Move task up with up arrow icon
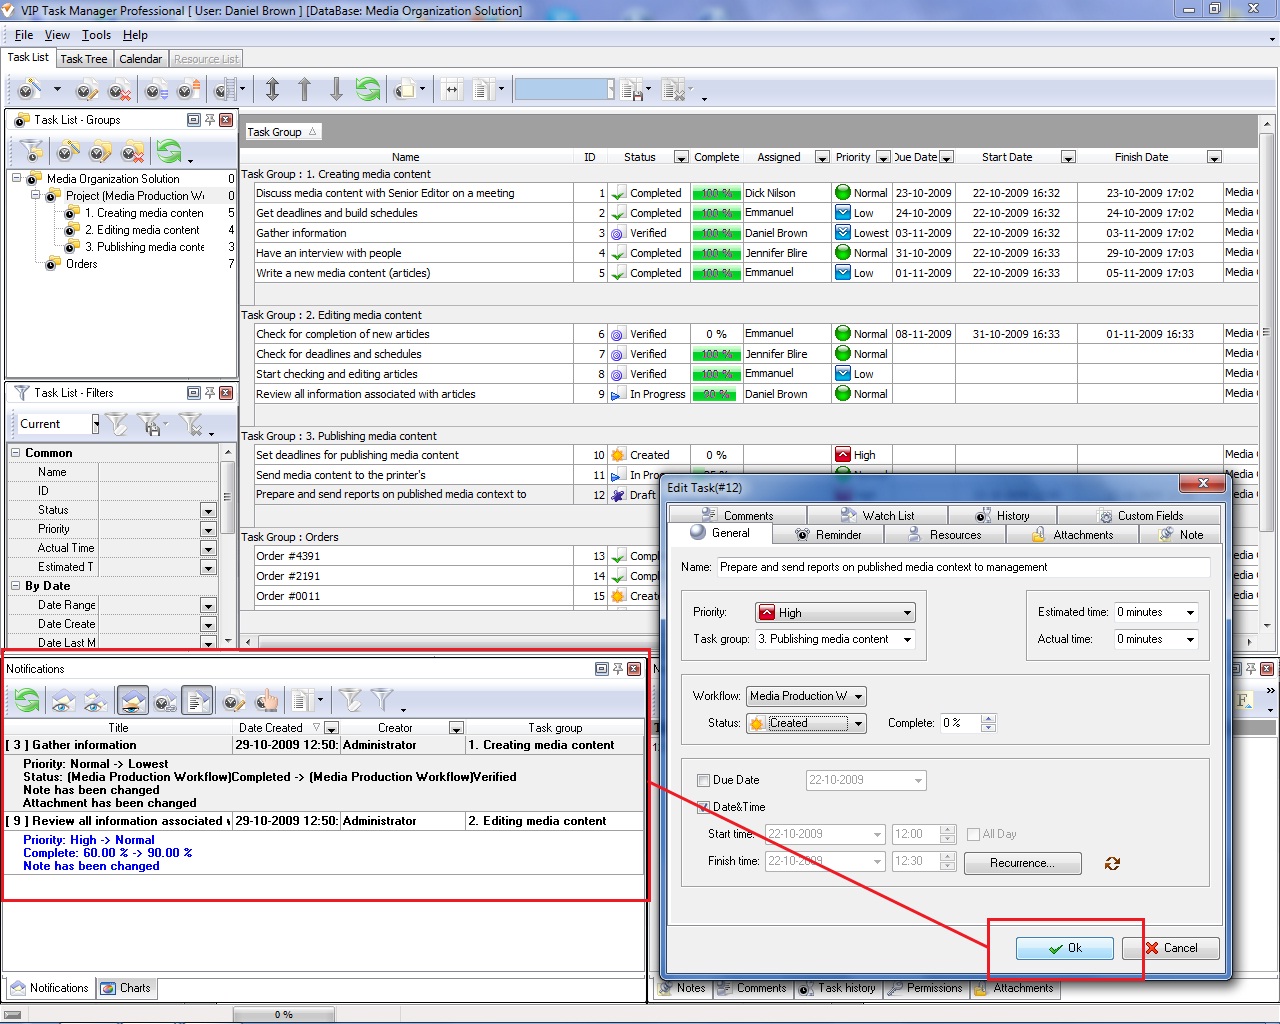Screen dimensions: 1280x1024 [x=305, y=90]
